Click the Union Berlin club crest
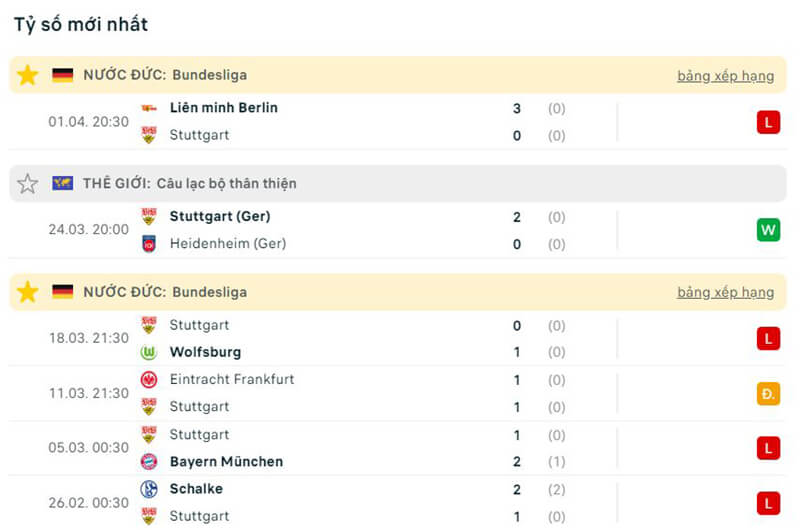This screenshot has width=800, height=530. click(x=149, y=108)
